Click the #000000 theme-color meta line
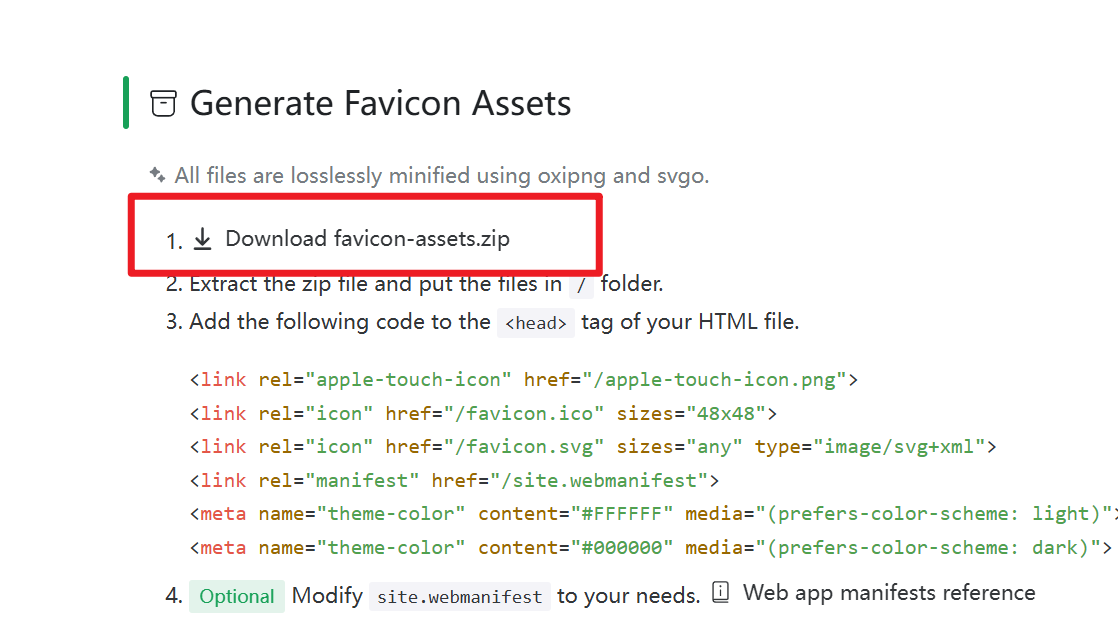 click(x=650, y=547)
